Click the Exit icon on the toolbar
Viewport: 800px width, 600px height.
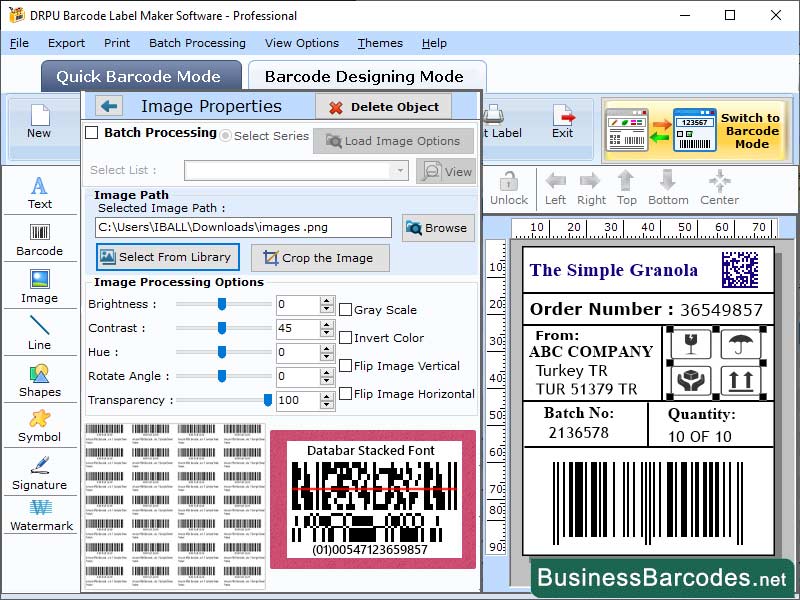pyautogui.click(x=563, y=122)
